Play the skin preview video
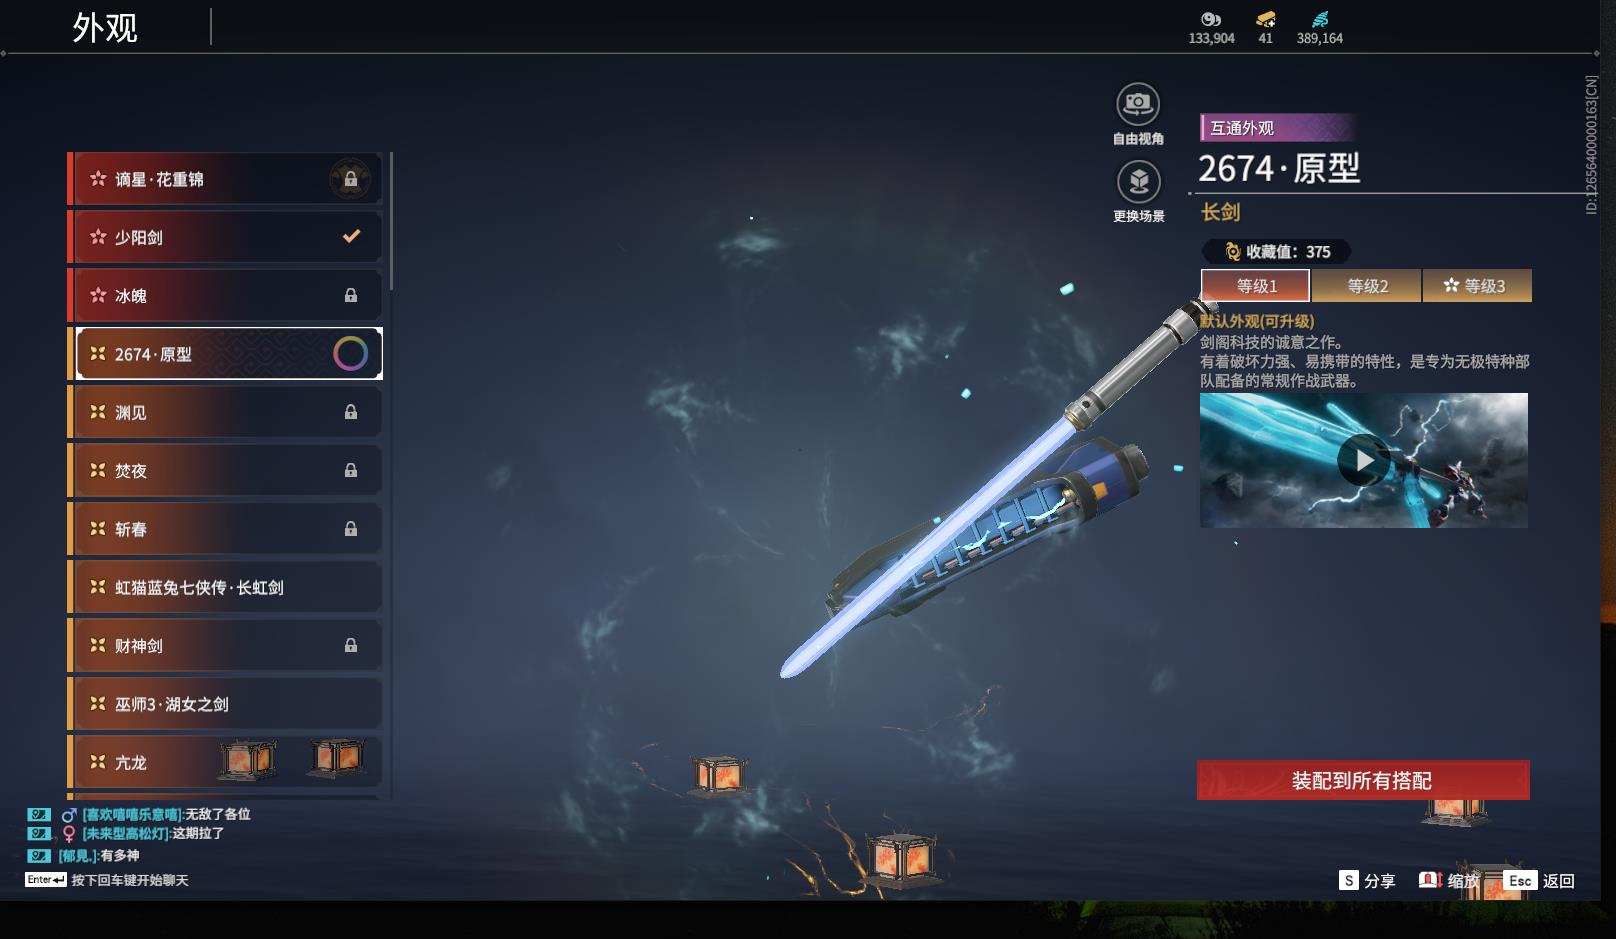1616x939 pixels. (x=1363, y=460)
